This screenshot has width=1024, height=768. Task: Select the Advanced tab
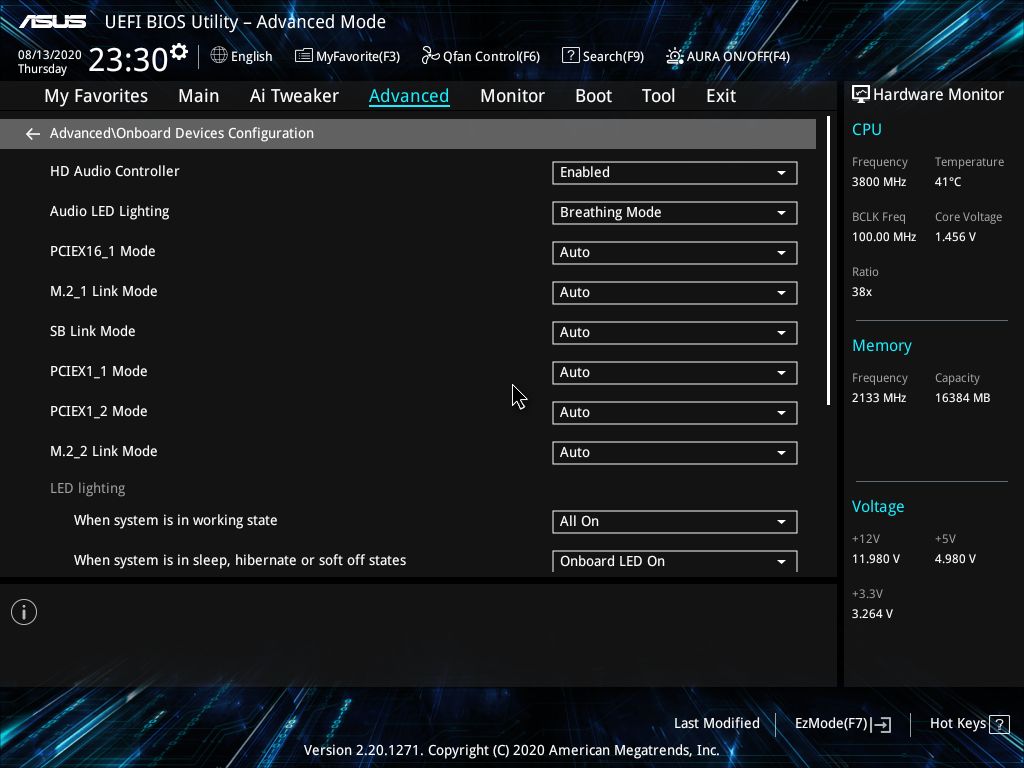(409, 96)
